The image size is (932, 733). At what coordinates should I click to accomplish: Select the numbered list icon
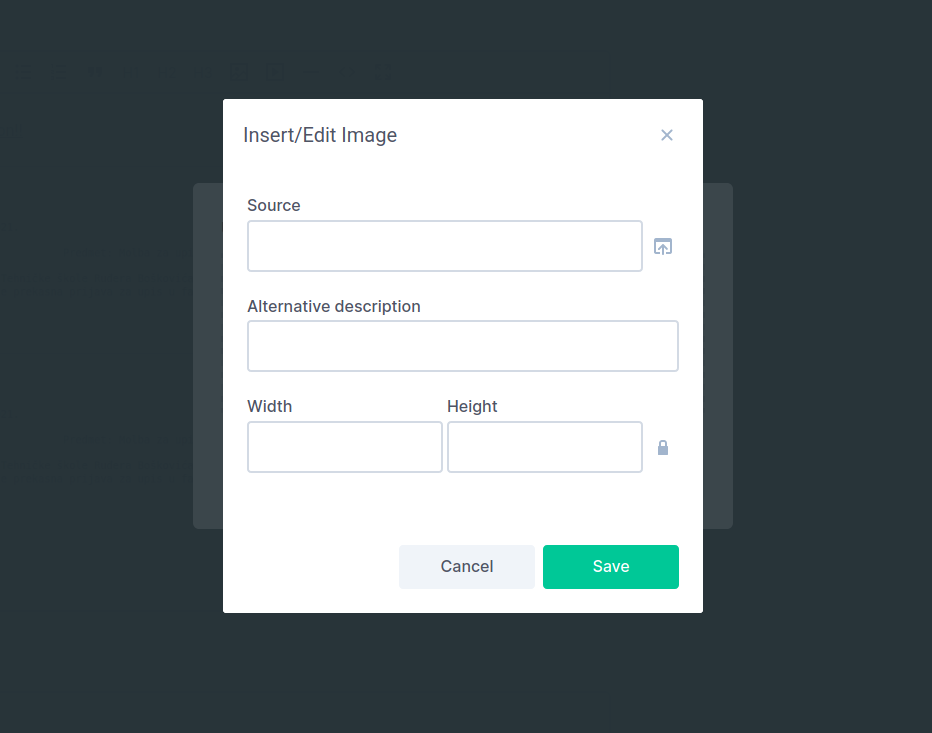pyautogui.click(x=58, y=72)
